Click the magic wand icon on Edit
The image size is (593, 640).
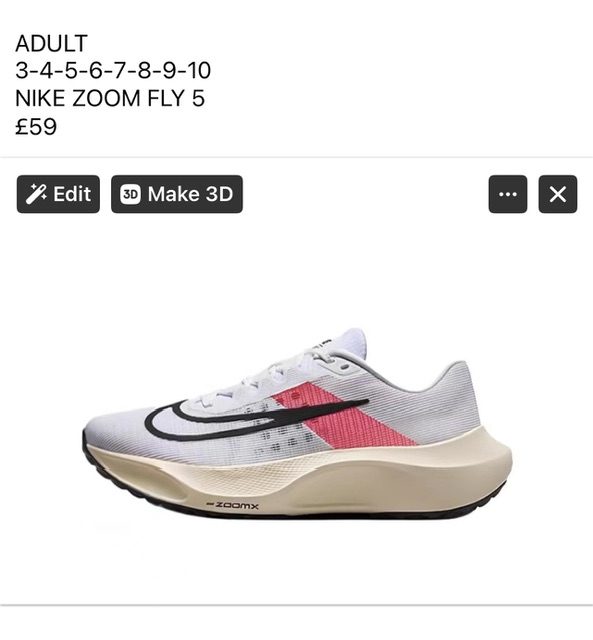(36, 194)
